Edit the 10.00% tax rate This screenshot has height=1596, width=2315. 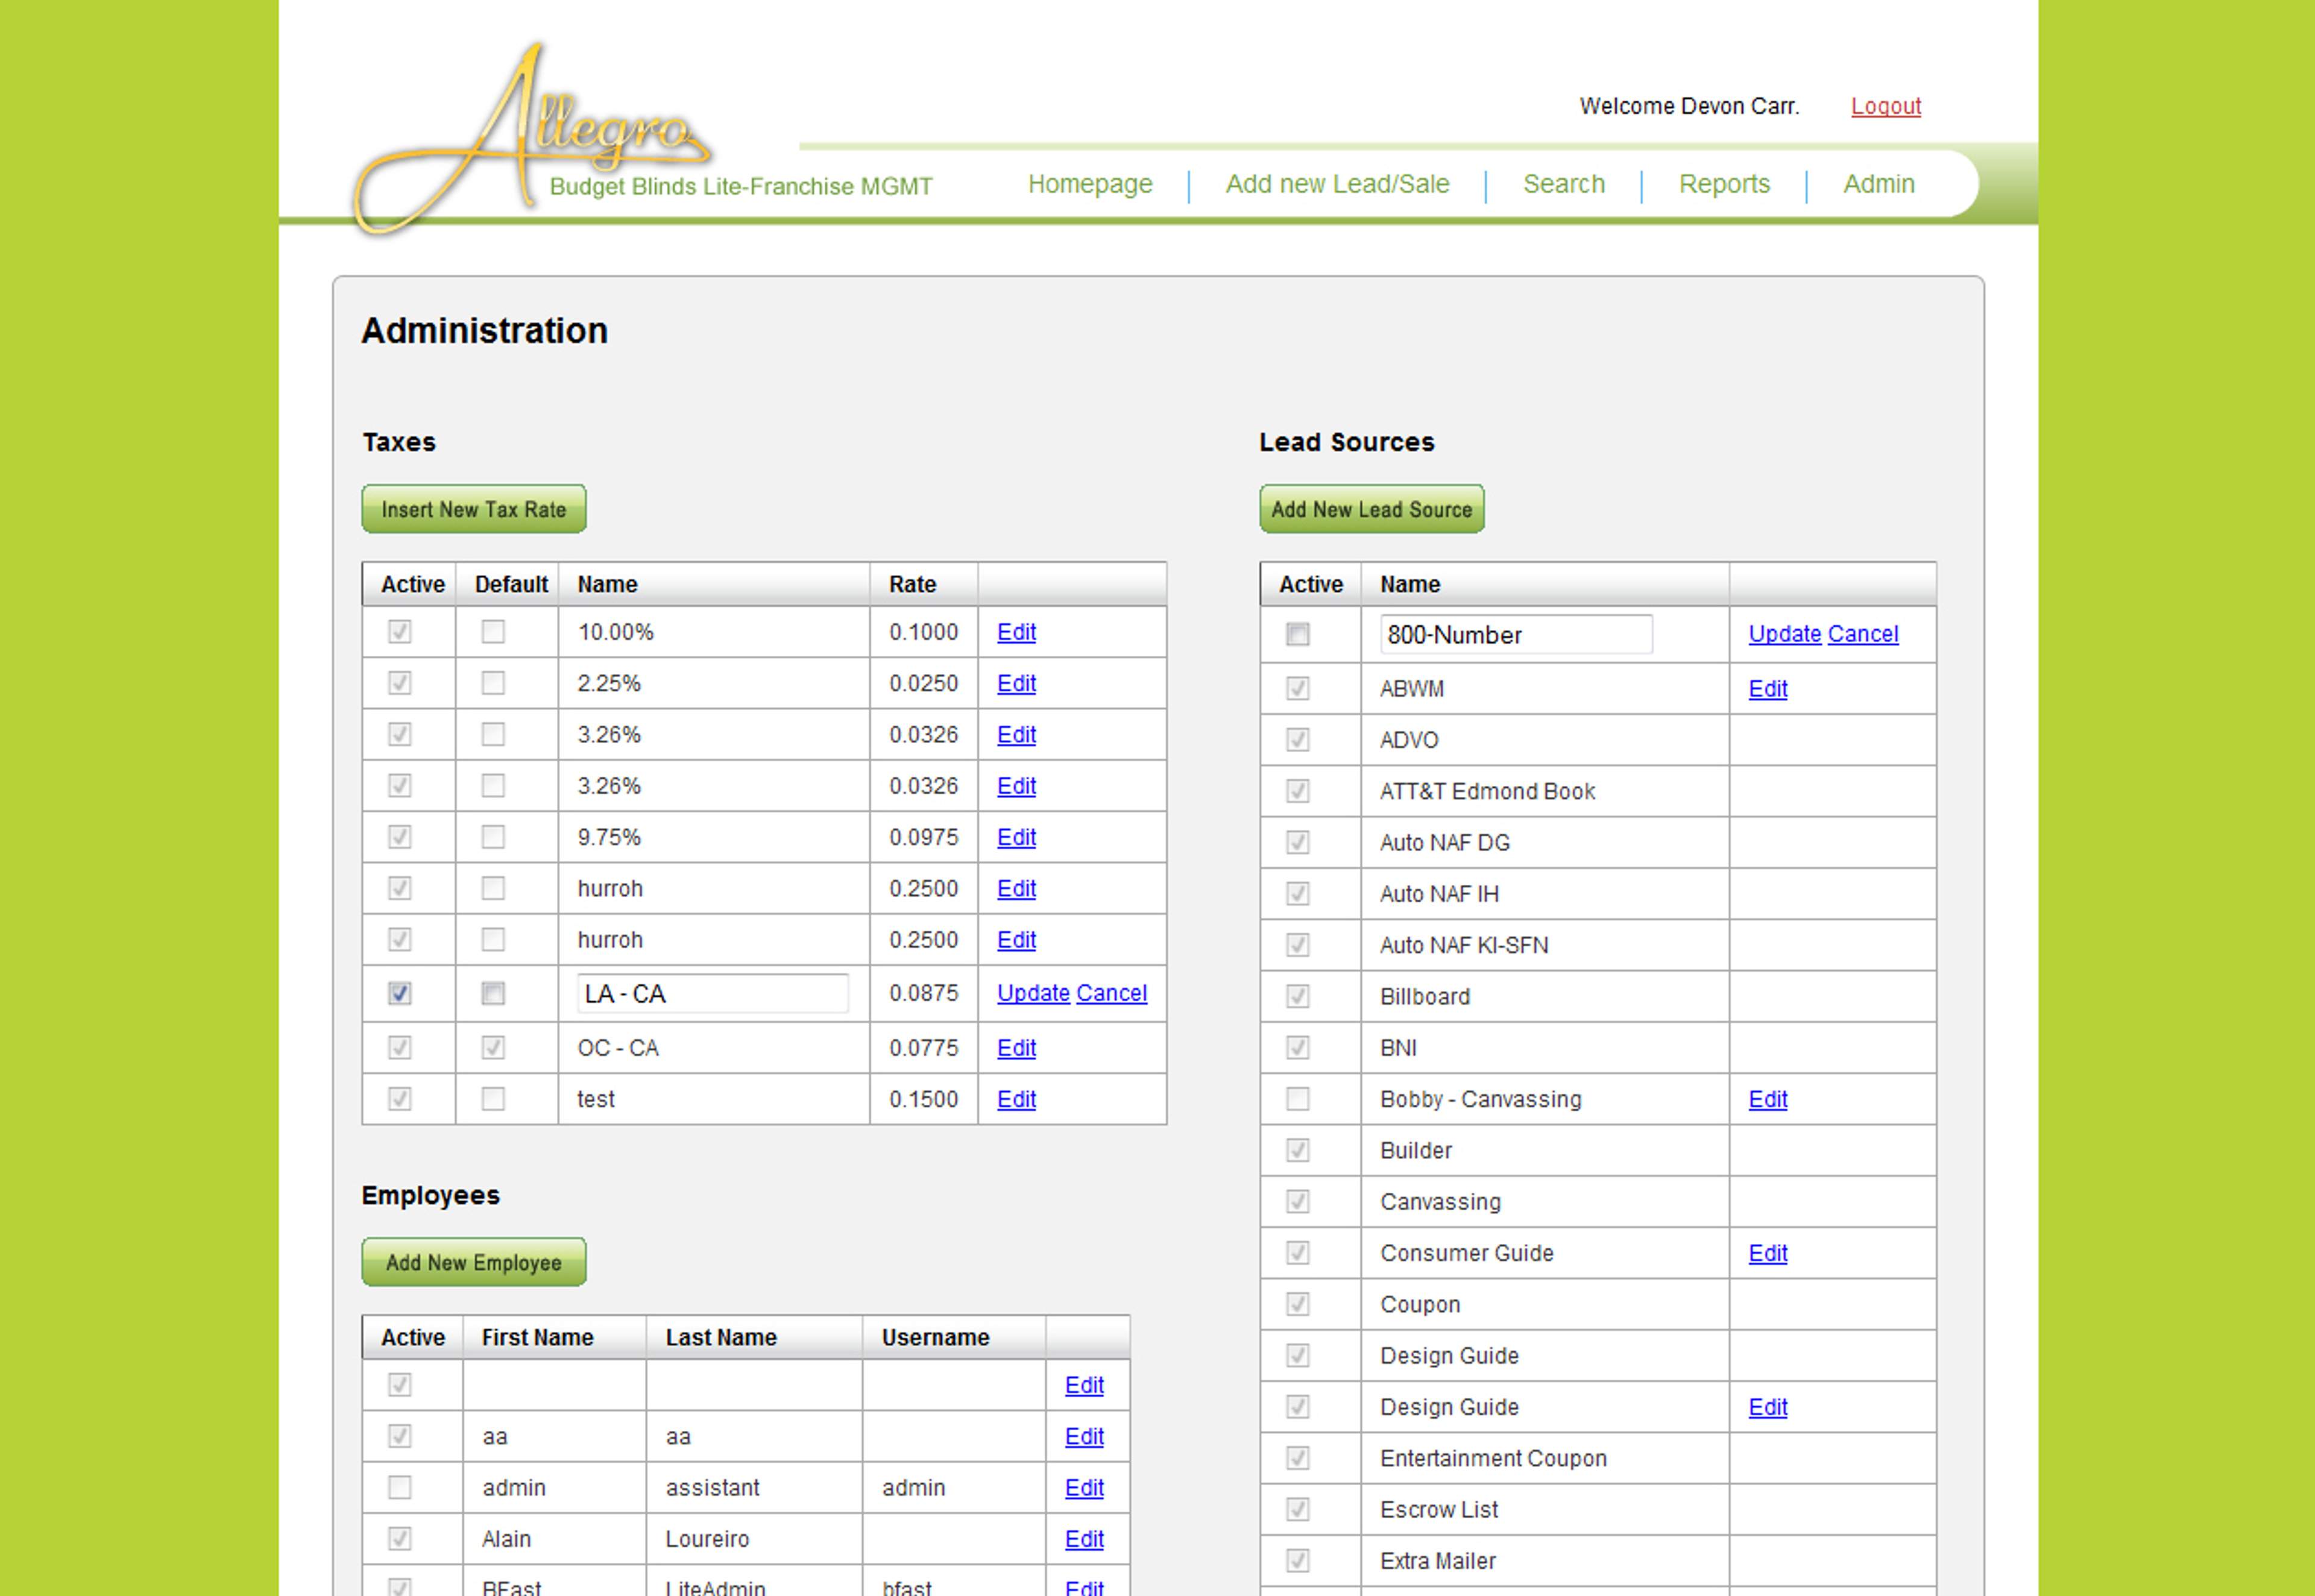(x=1016, y=632)
